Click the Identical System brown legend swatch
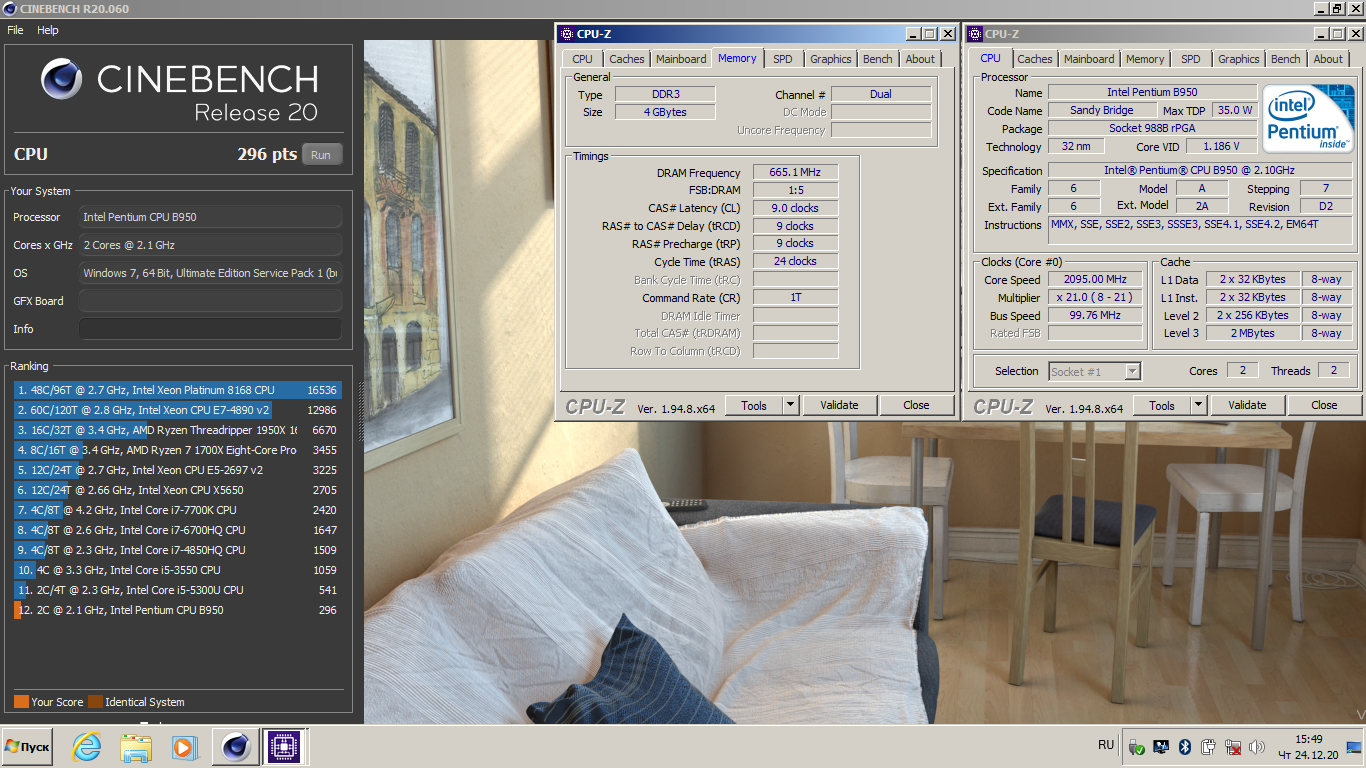This screenshot has height=768, width=1366. point(95,702)
